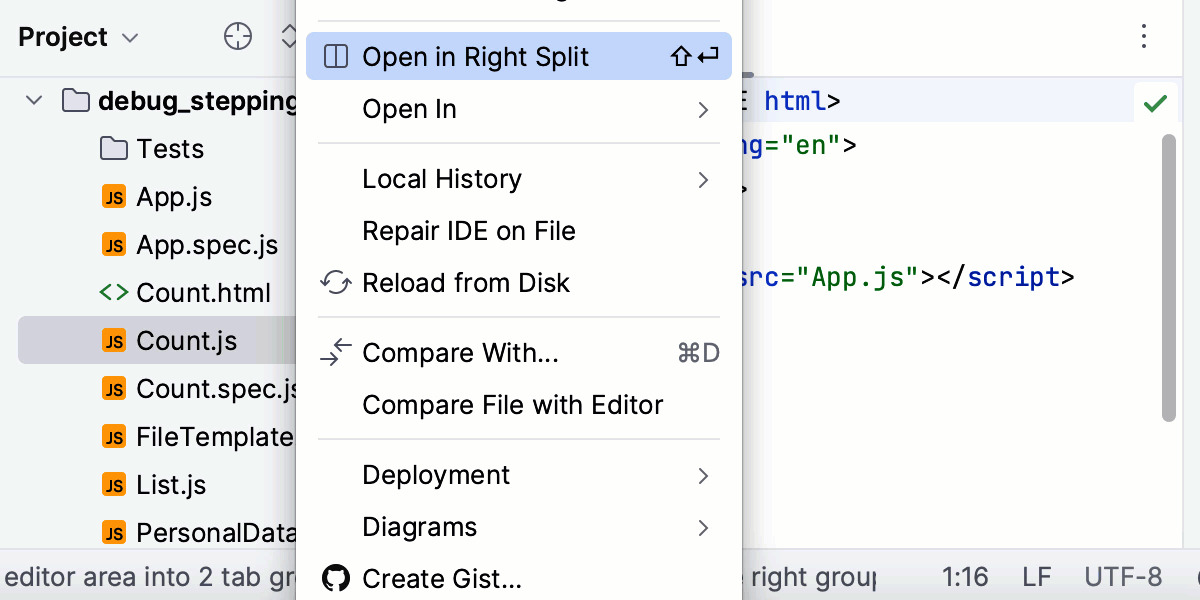Open the vertical ellipsis options menu
Image resolution: width=1200 pixels, height=600 pixels.
tap(1143, 36)
